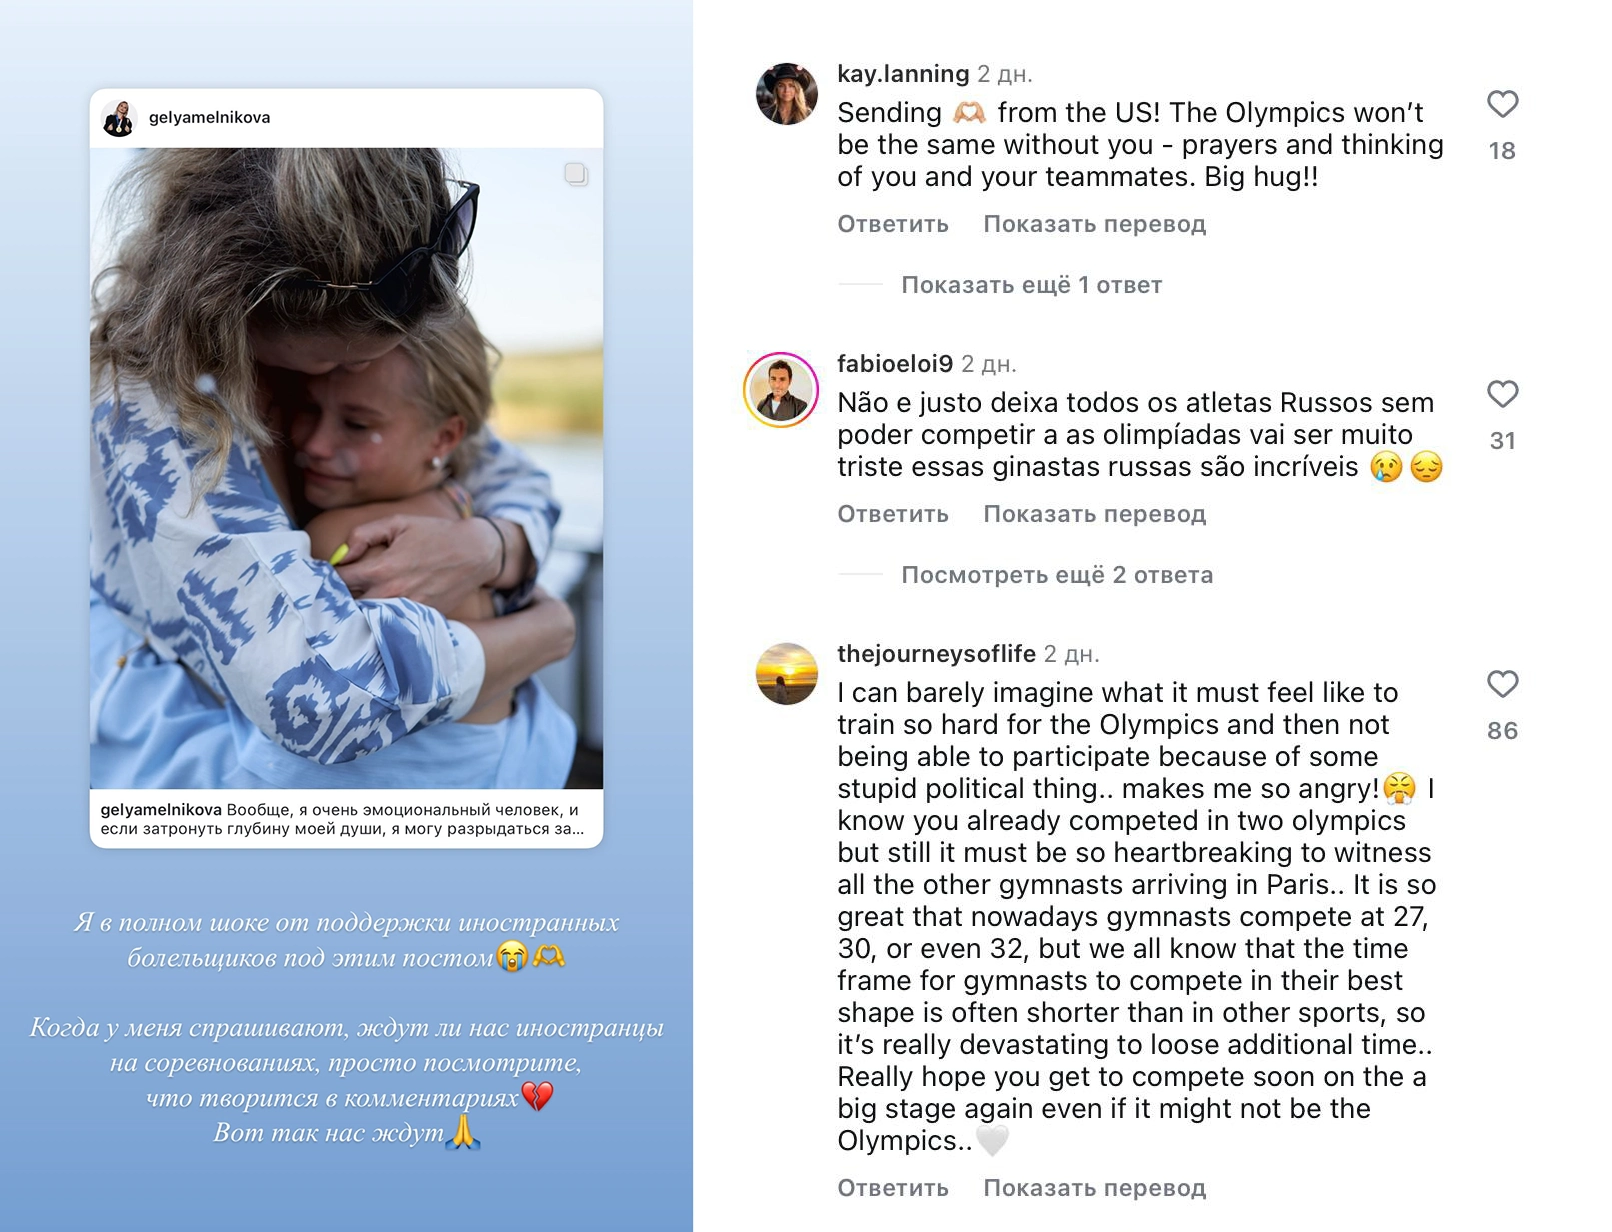Click the multi-photo carousel icon on post
Image resolution: width=1612 pixels, height=1232 pixels.
tap(576, 175)
